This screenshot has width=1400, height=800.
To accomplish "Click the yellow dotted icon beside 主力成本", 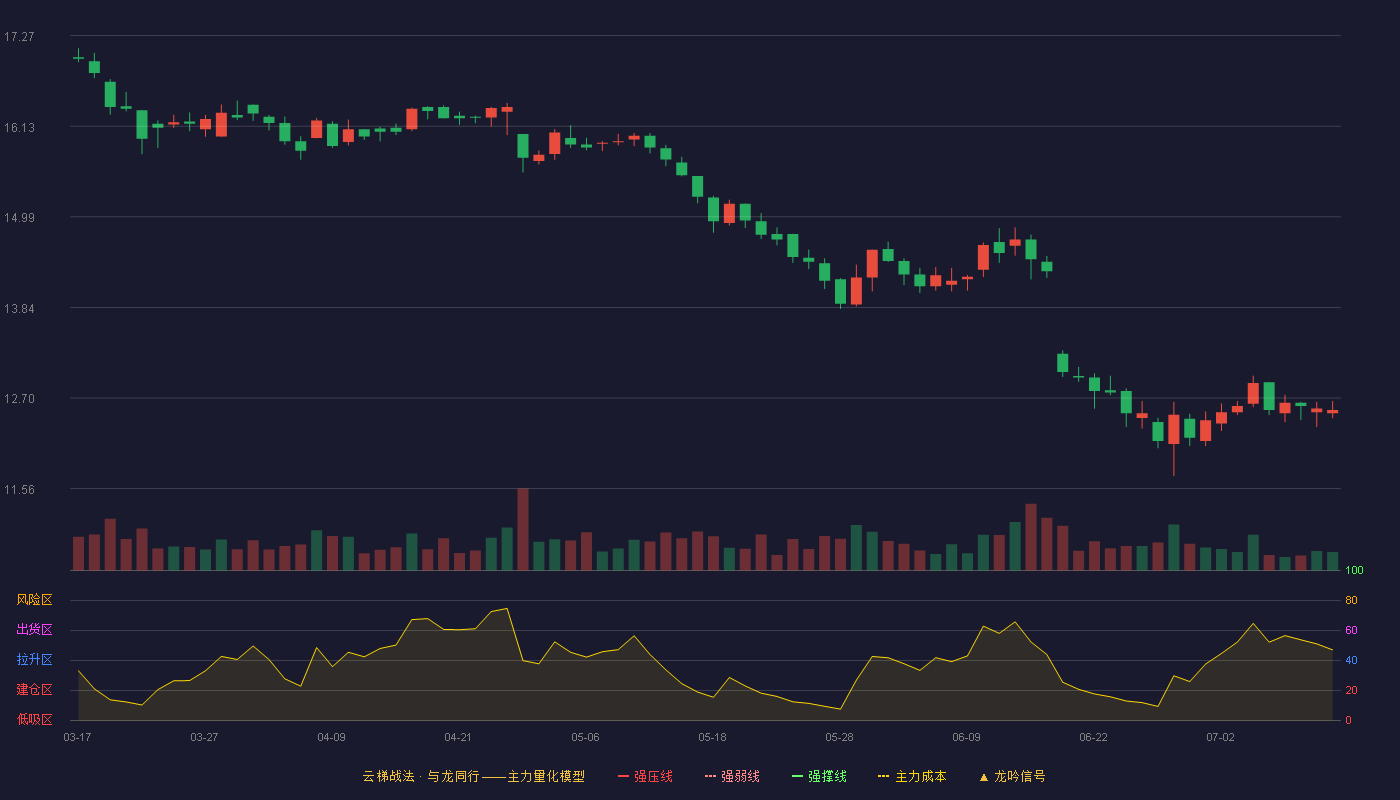I will tap(883, 776).
